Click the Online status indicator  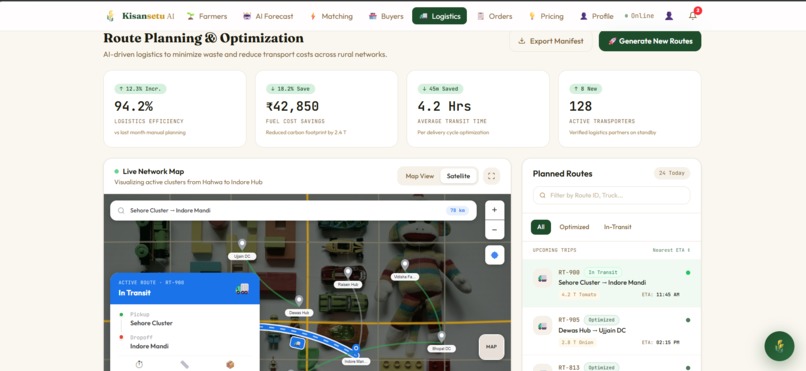[639, 16]
